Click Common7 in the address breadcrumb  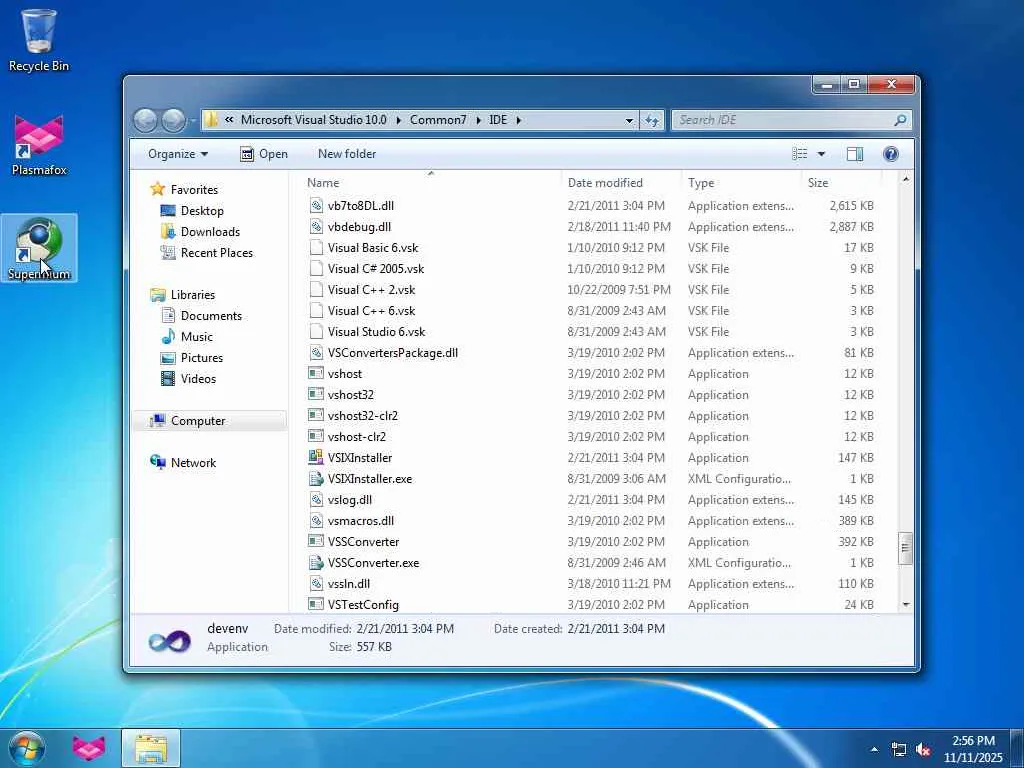click(438, 120)
